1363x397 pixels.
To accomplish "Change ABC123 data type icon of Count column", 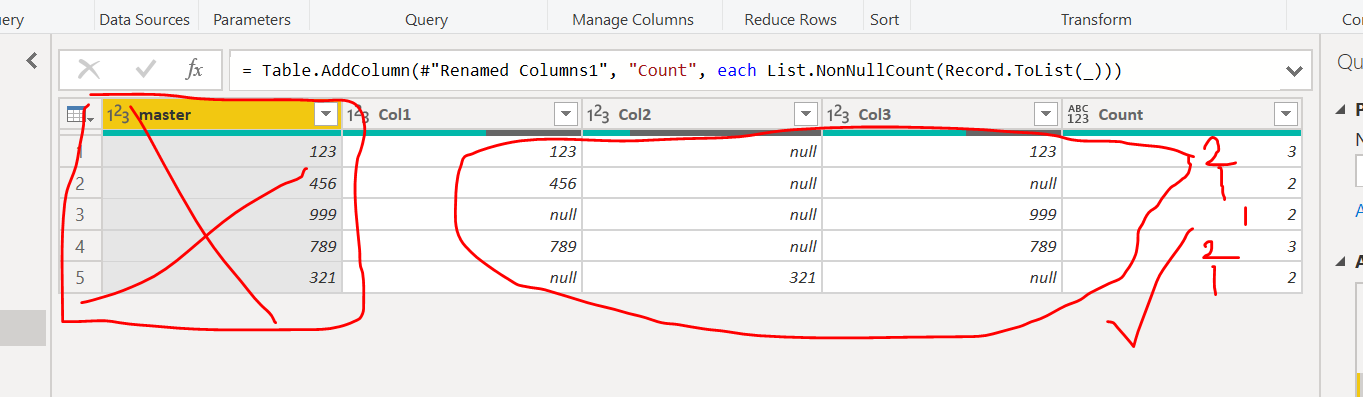I will 1078,114.
